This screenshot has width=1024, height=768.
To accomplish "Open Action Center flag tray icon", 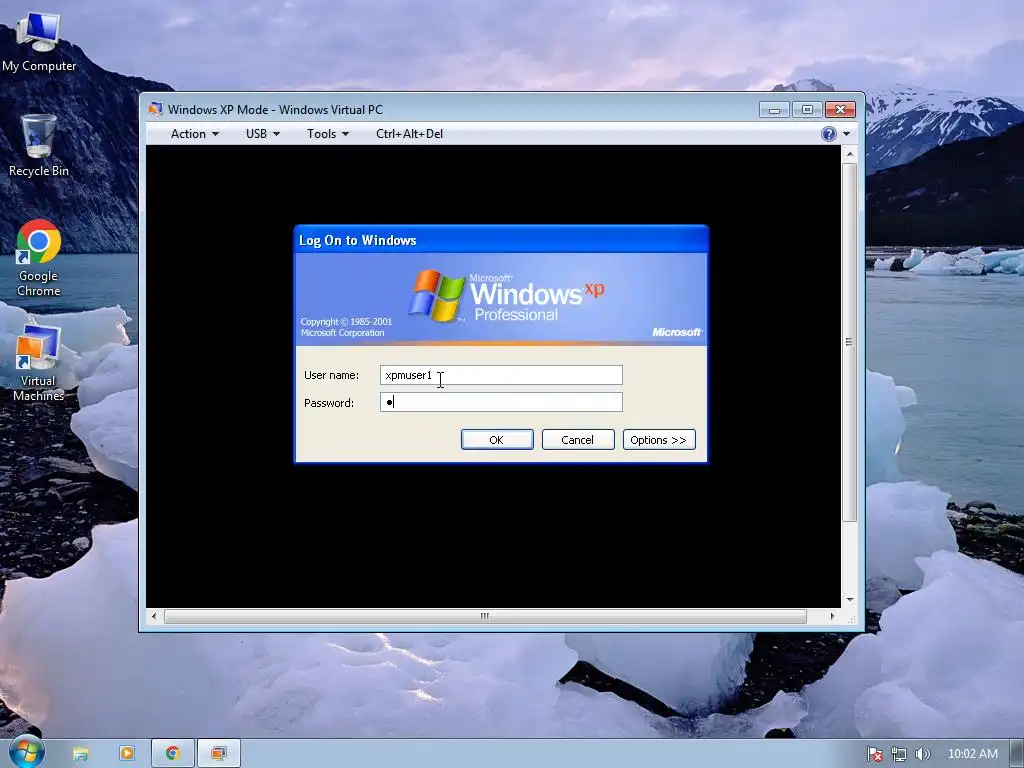I will click(x=874, y=754).
